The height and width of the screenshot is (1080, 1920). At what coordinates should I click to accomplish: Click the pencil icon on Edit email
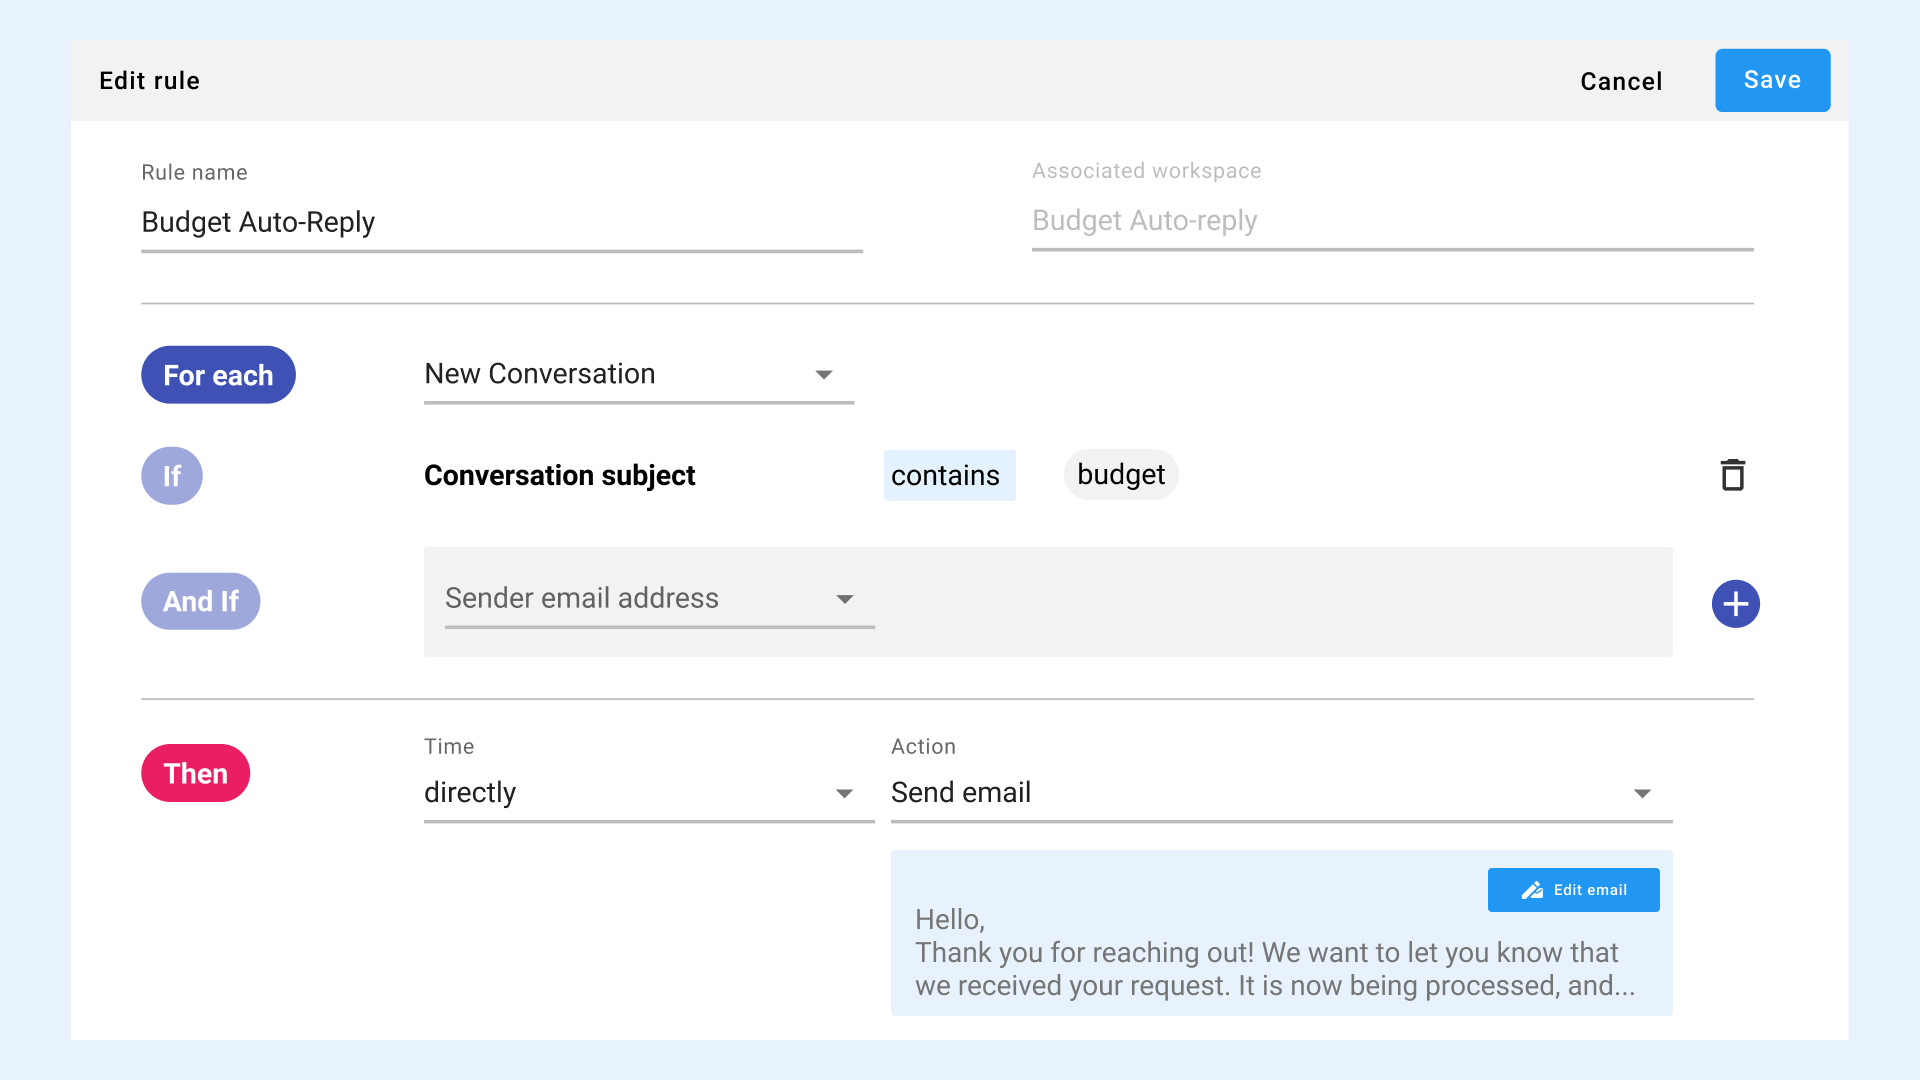(1531, 890)
